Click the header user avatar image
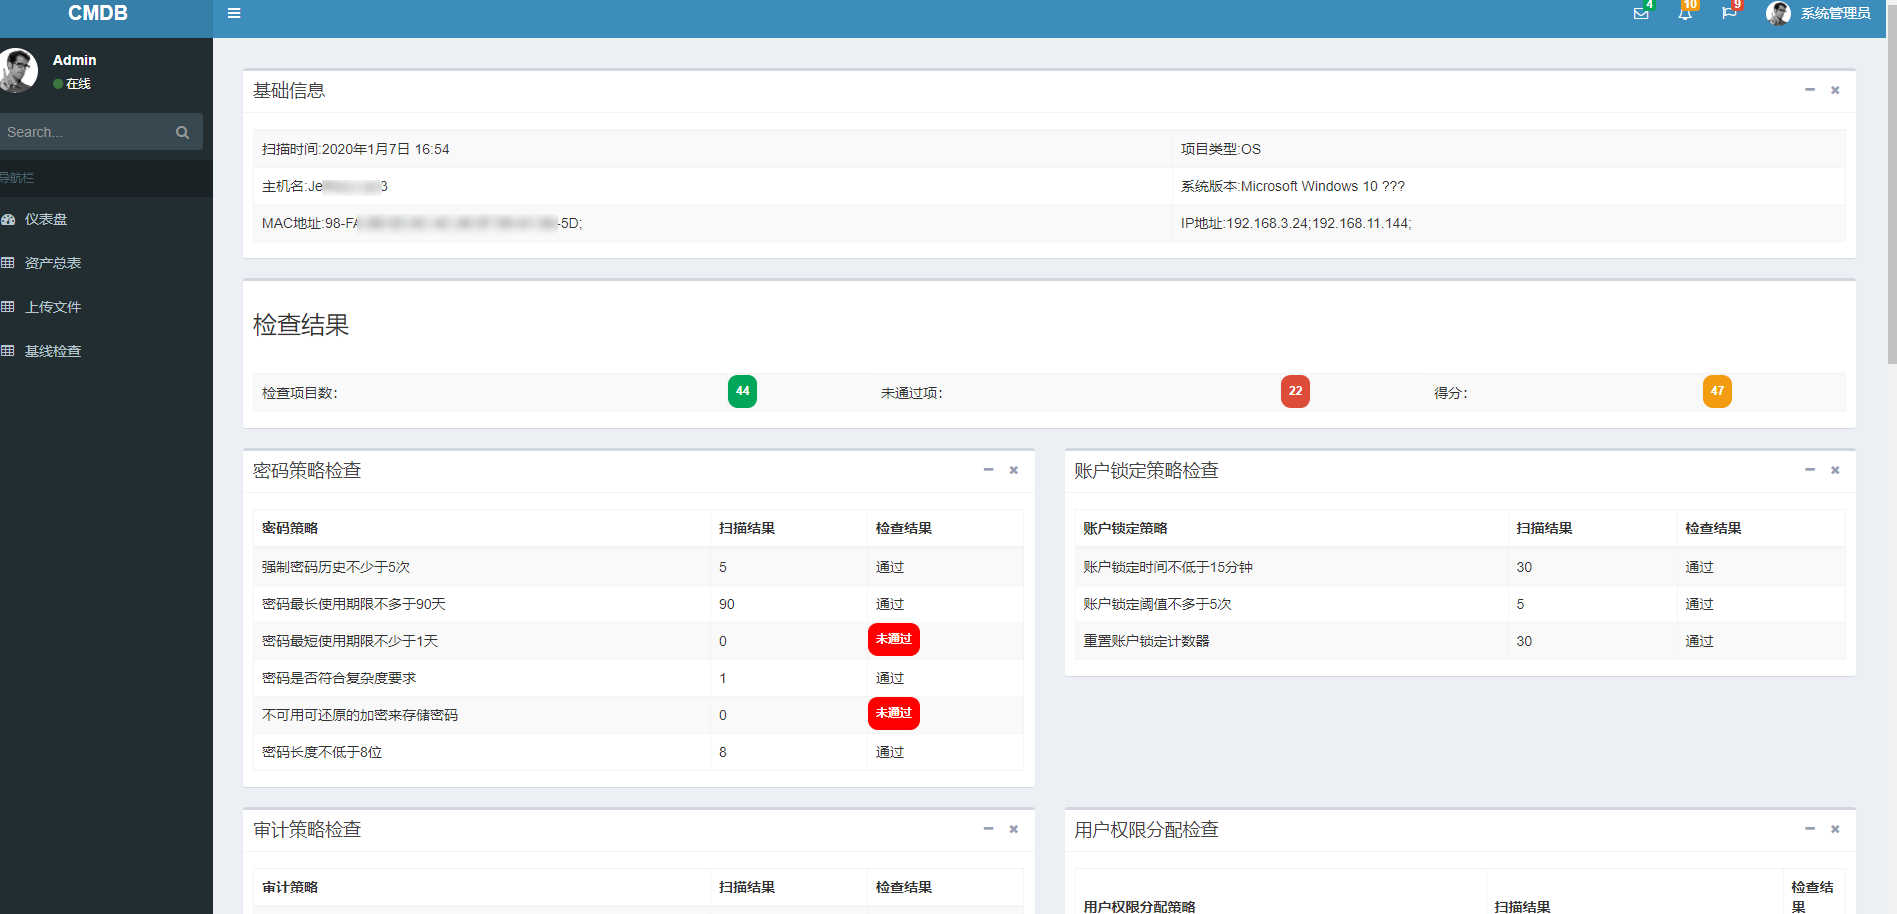This screenshot has width=1897, height=914. tap(1778, 13)
